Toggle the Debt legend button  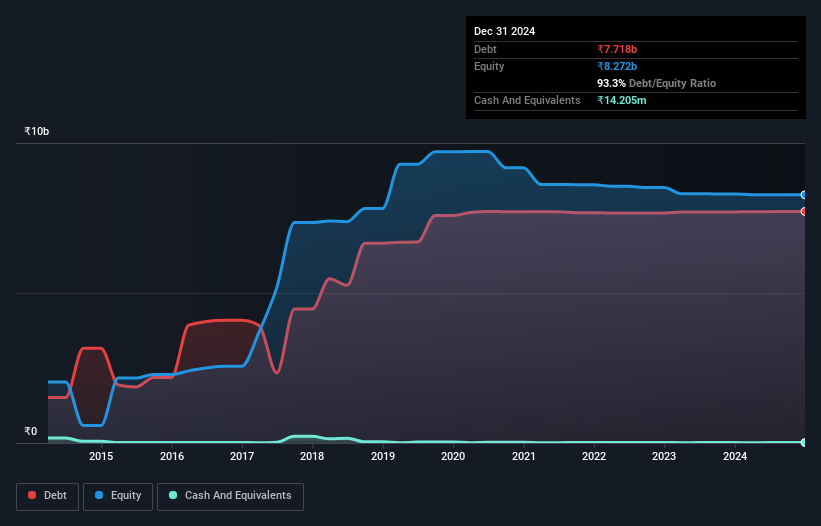pyautogui.click(x=48, y=496)
